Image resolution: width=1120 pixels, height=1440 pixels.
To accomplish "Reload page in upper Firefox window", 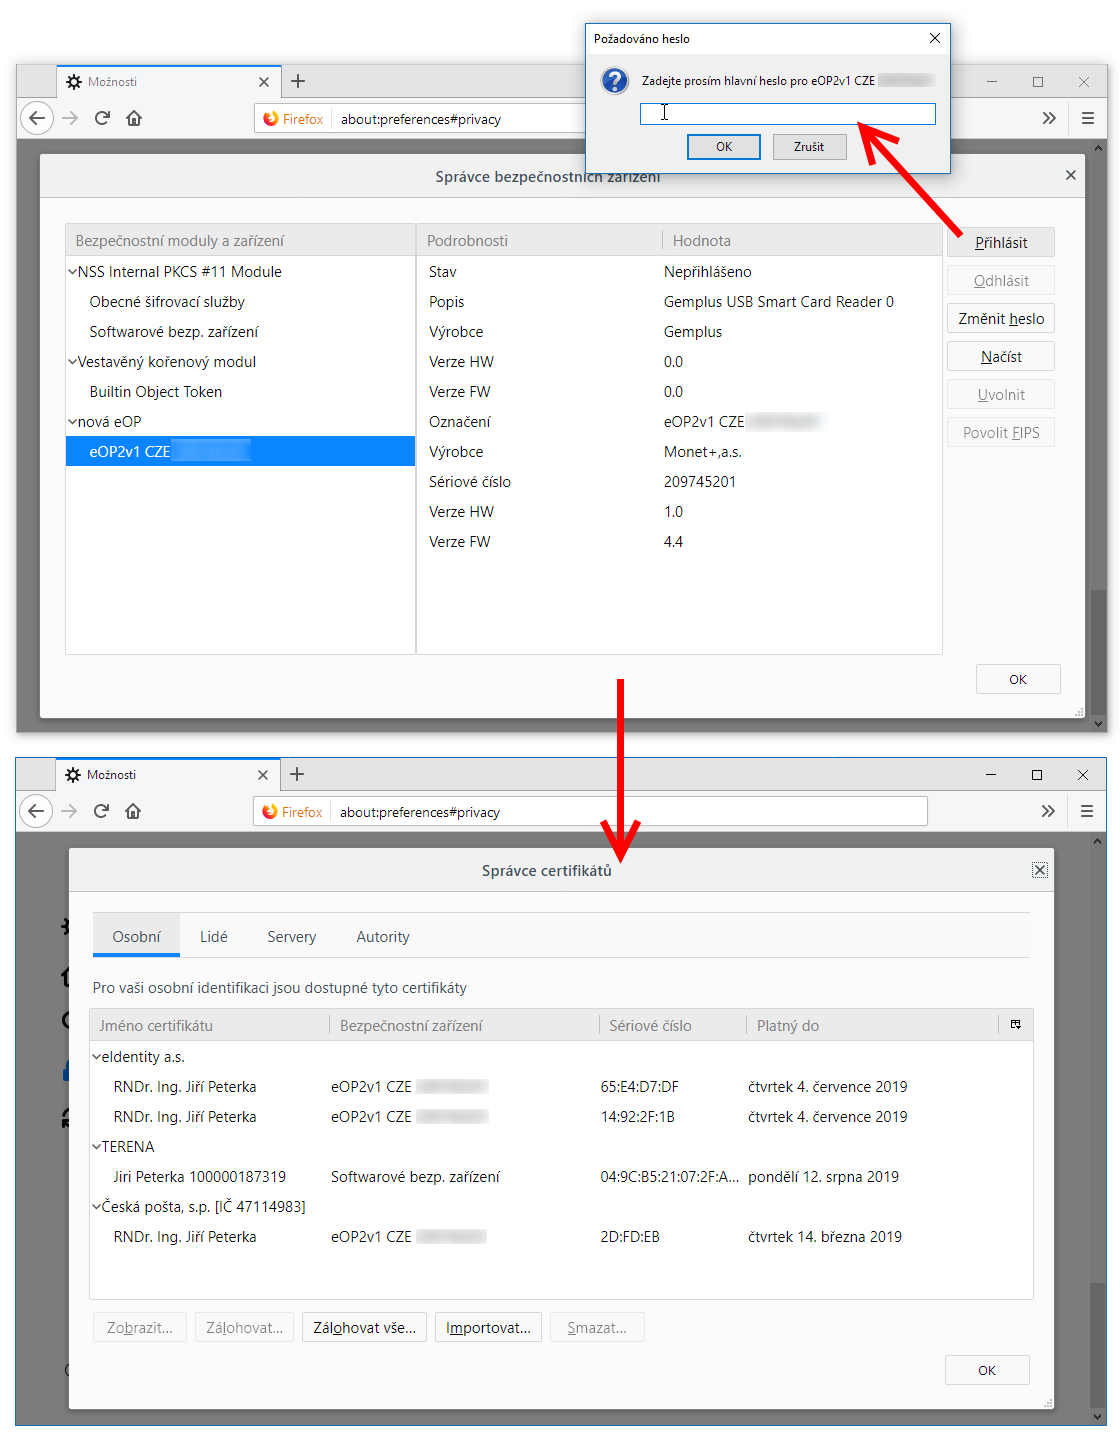I will [x=102, y=118].
